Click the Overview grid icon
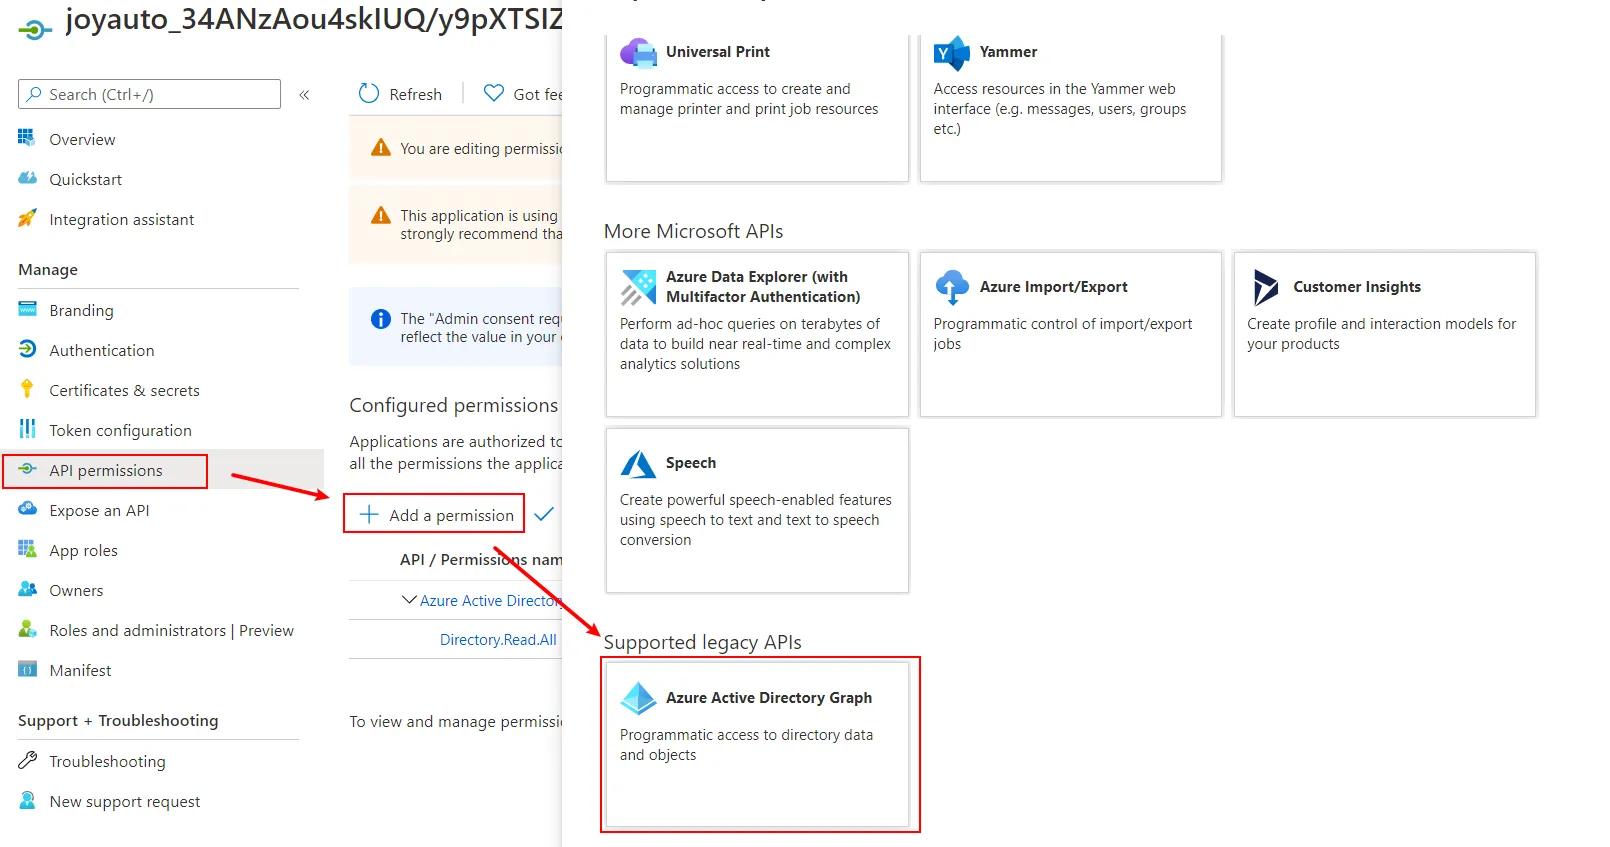1610x847 pixels. click(x=27, y=138)
